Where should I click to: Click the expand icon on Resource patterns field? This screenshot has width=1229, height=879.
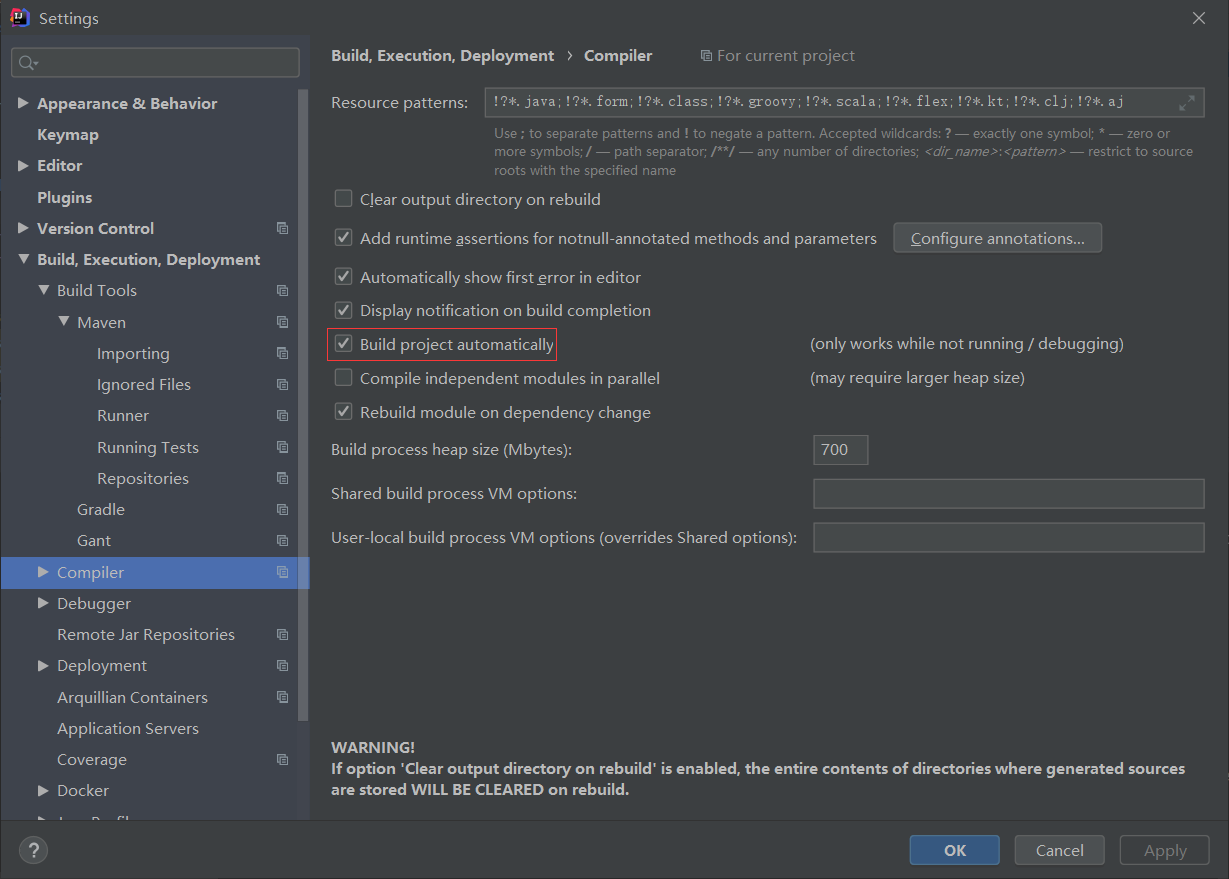coord(1188,101)
